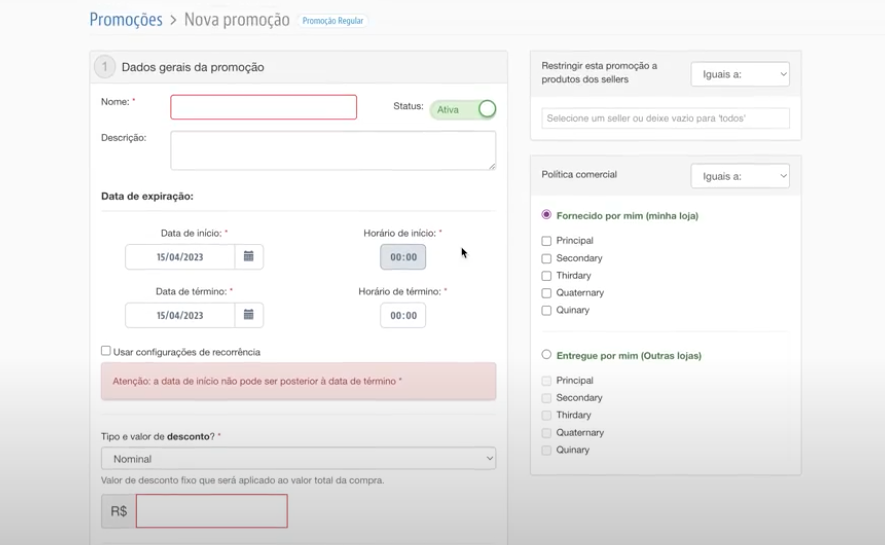Click the Data de início date field
This screenshot has width=885, height=545.
point(180,257)
